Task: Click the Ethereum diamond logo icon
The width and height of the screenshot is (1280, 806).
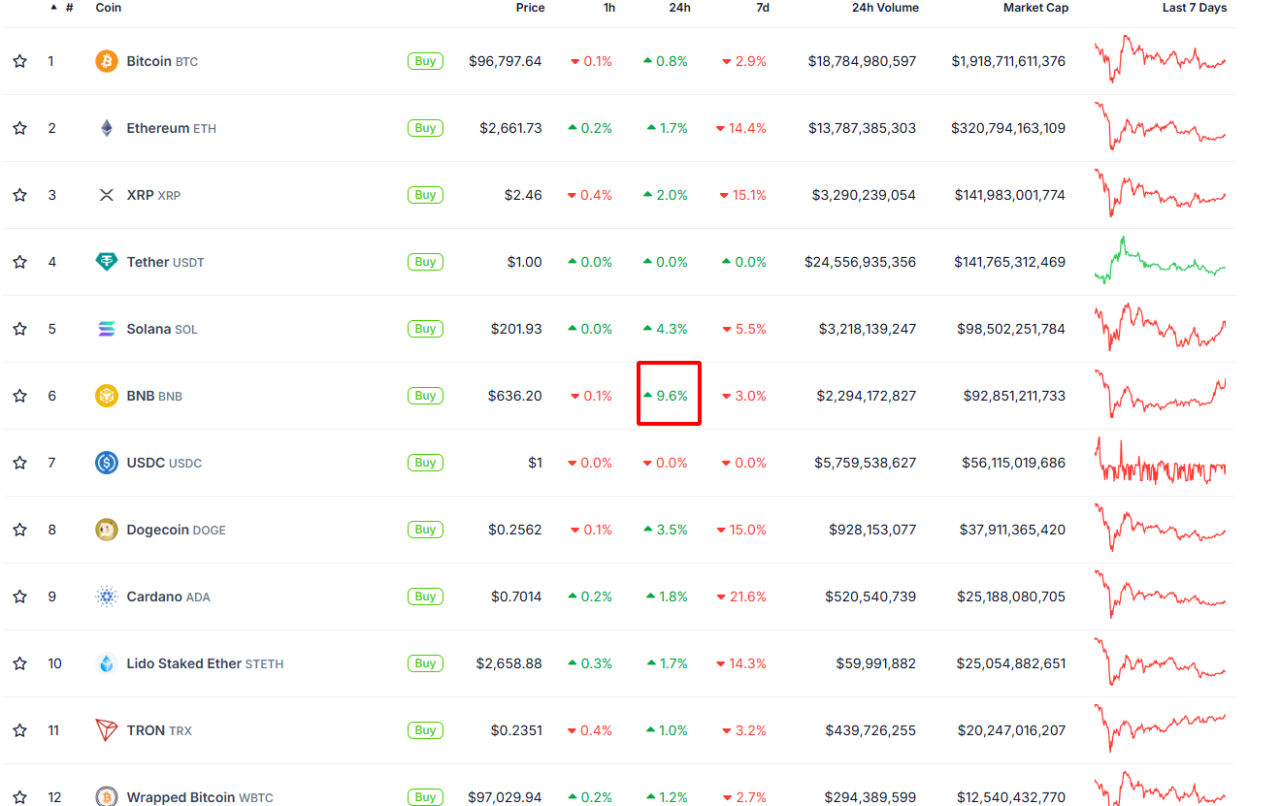Action: (106, 128)
